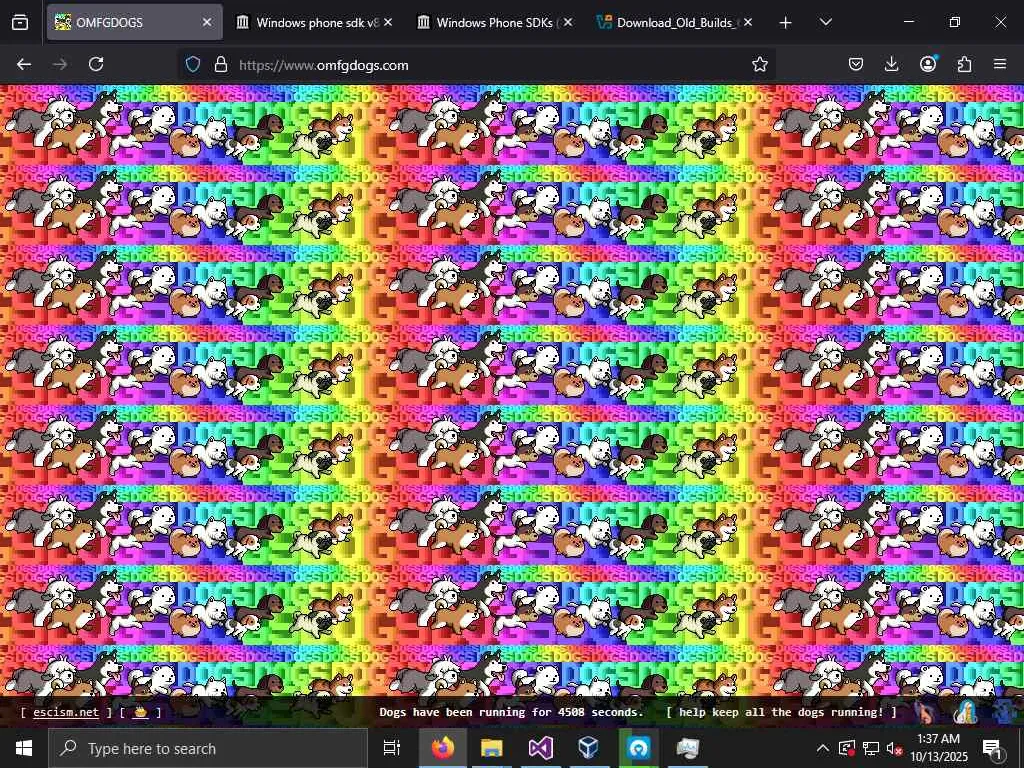
Task: Select the 'Dogs have been running for 4508 seconds.' text
Action: coord(511,712)
